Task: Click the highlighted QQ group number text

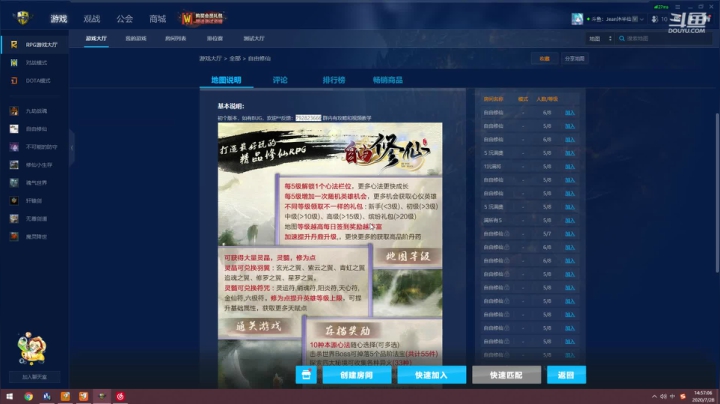Action: point(308,118)
